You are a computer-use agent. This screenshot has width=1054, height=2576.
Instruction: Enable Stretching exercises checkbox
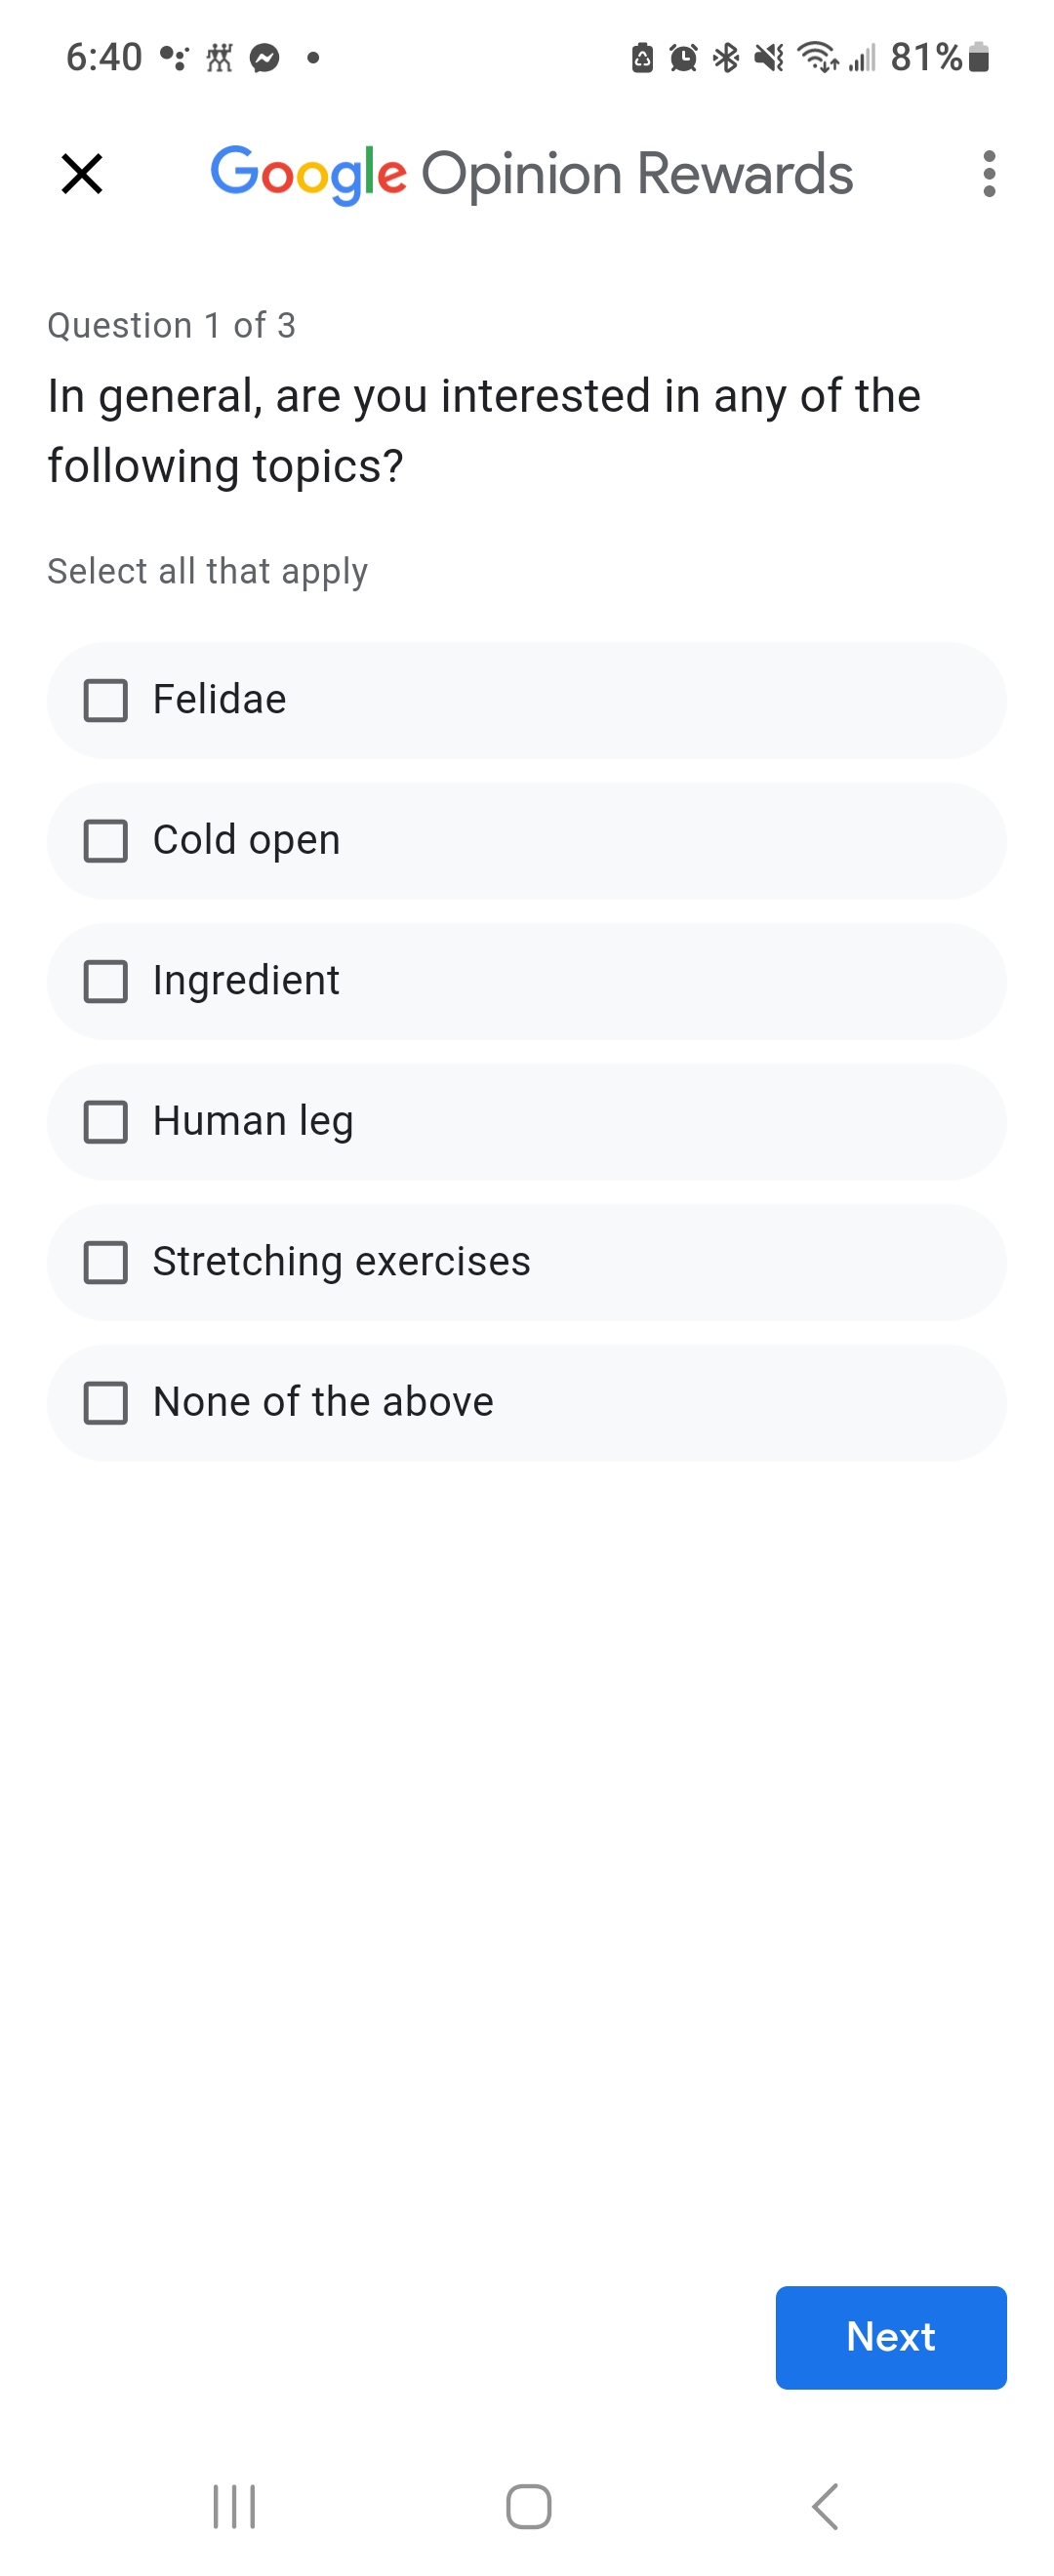(106, 1263)
